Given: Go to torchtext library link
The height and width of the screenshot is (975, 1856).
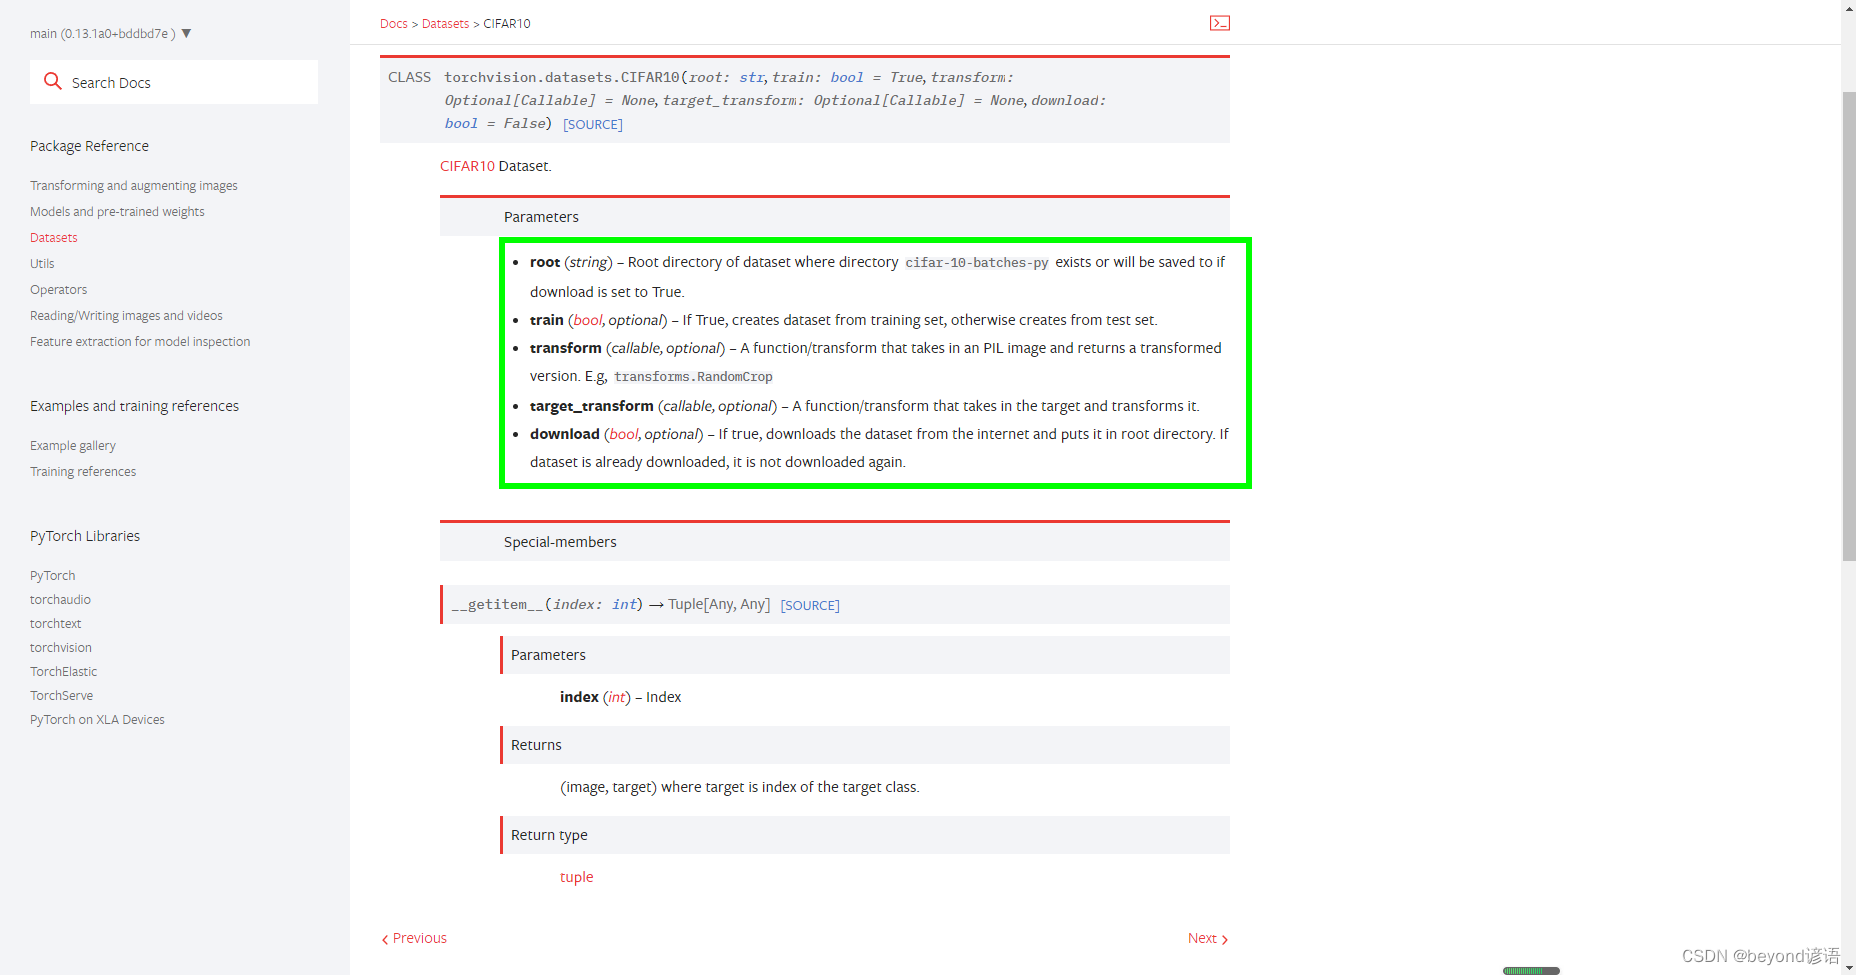Looking at the screenshot, I should pyautogui.click(x=55, y=624).
